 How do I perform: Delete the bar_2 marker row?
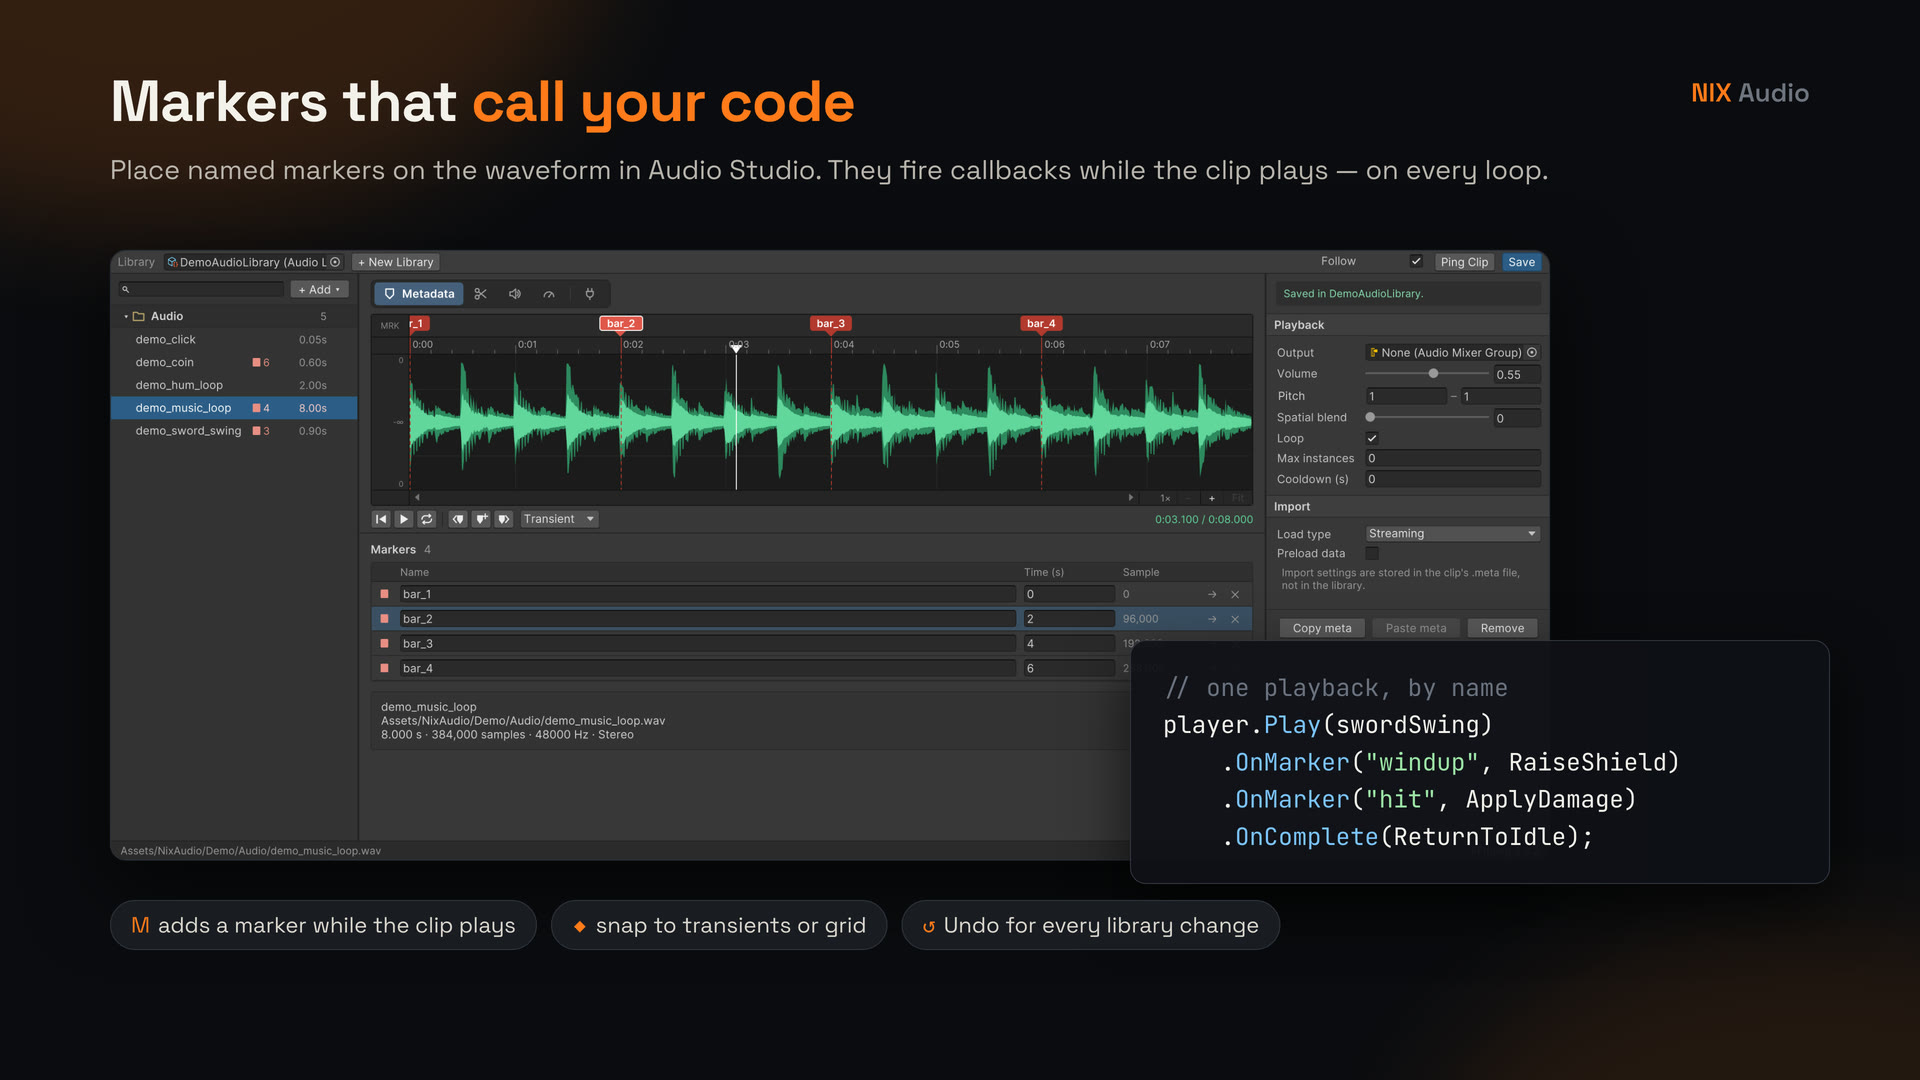tap(1235, 619)
